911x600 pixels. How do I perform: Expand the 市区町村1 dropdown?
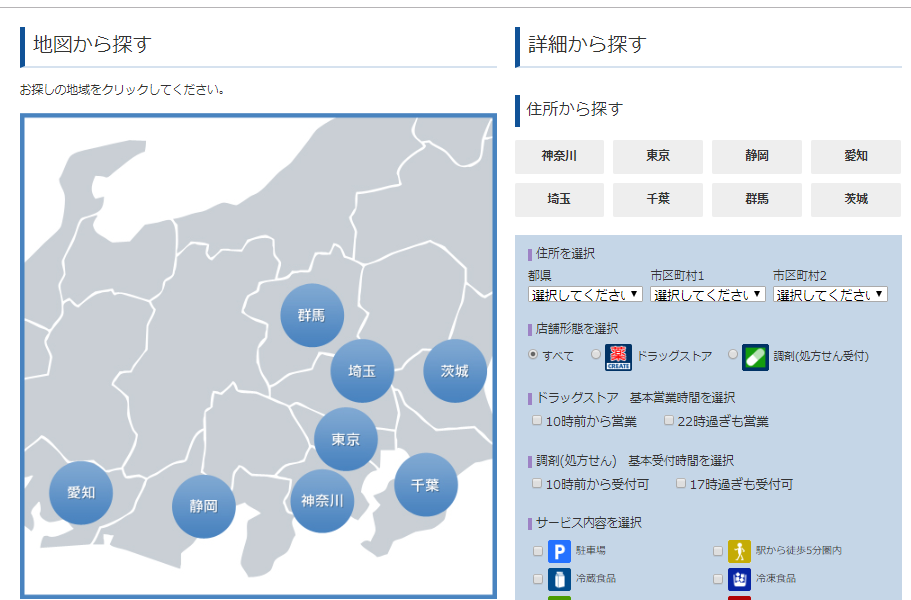pyautogui.click(x=708, y=295)
